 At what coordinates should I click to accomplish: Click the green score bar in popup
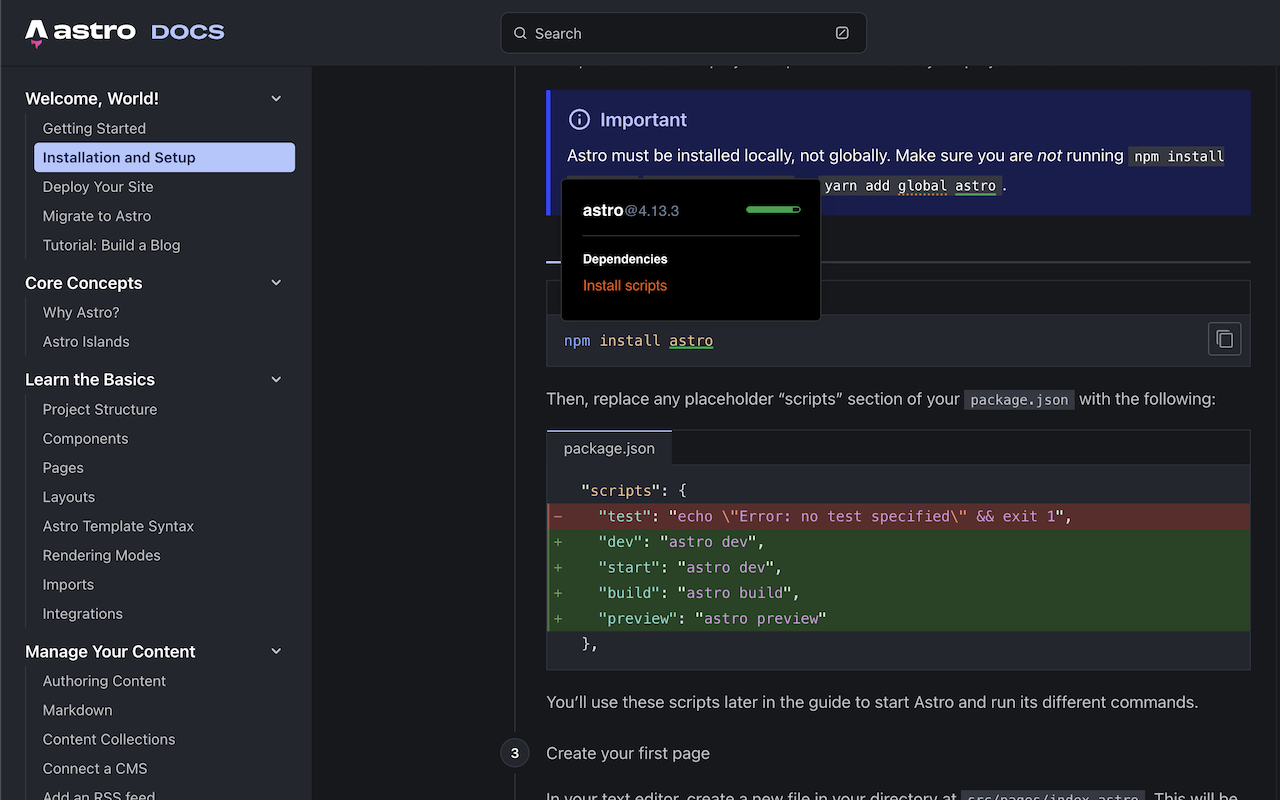click(773, 210)
